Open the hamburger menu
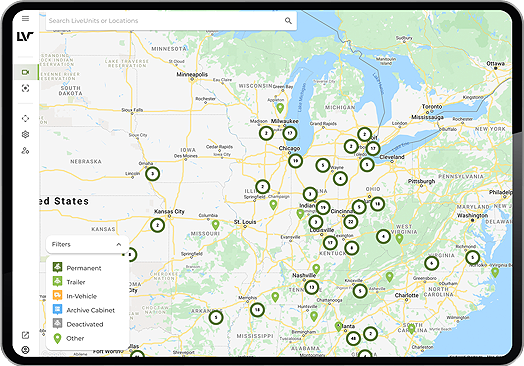Image resolution: width=524 pixels, height=366 pixels. coord(25,18)
